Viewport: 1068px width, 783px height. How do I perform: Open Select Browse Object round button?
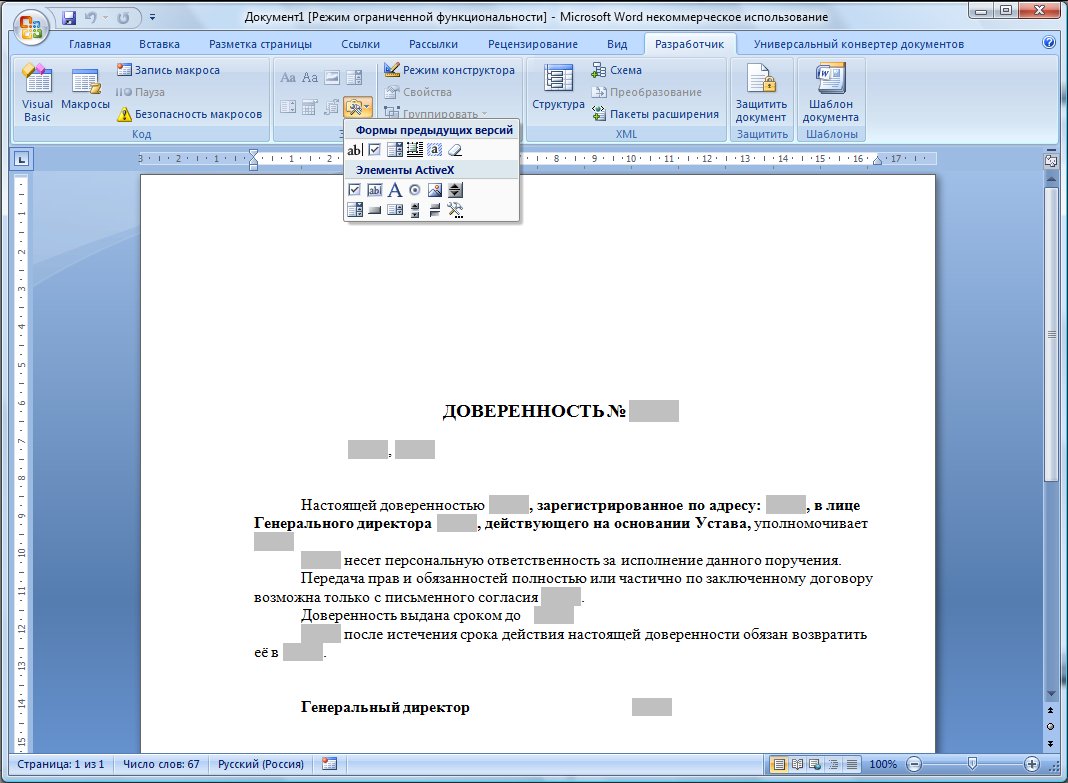point(1050,726)
